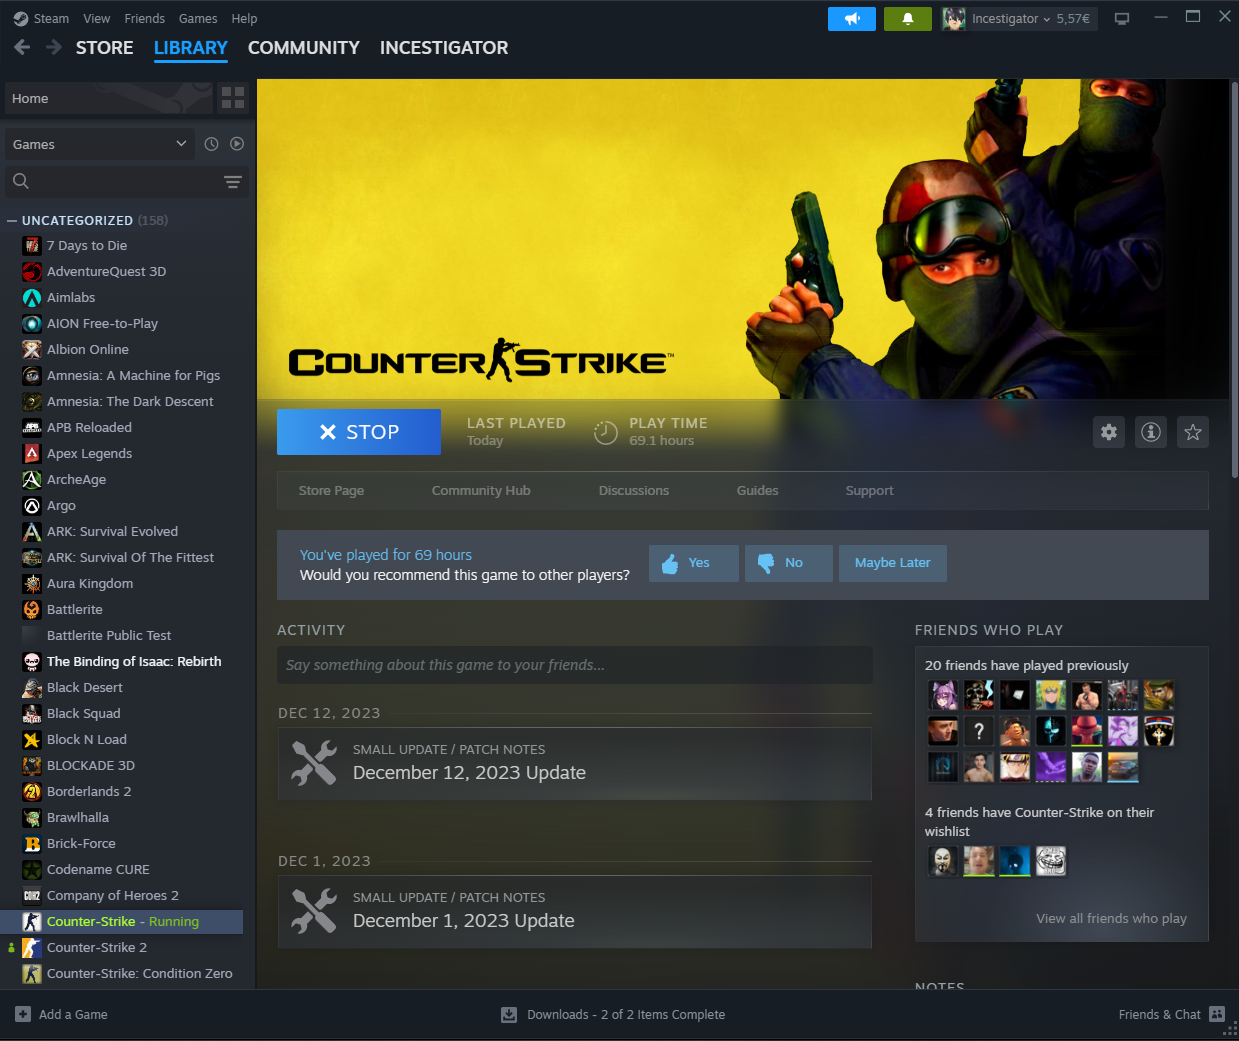Open the notifications bell icon
This screenshot has width=1239, height=1041.
pyautogui.click(x=907, y=19)
